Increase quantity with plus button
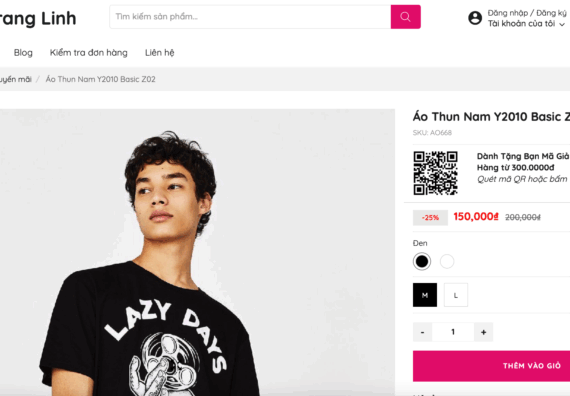570x396 pixels. pos(483,332)
